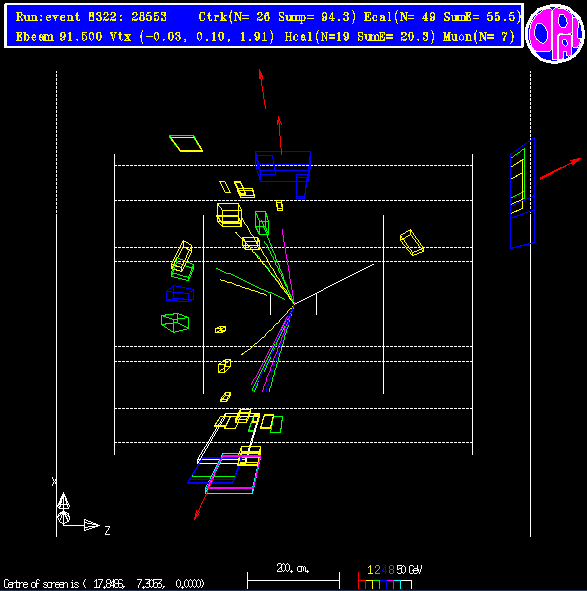
Task: Click the white track line heading right
Action: tap(334, 284)
